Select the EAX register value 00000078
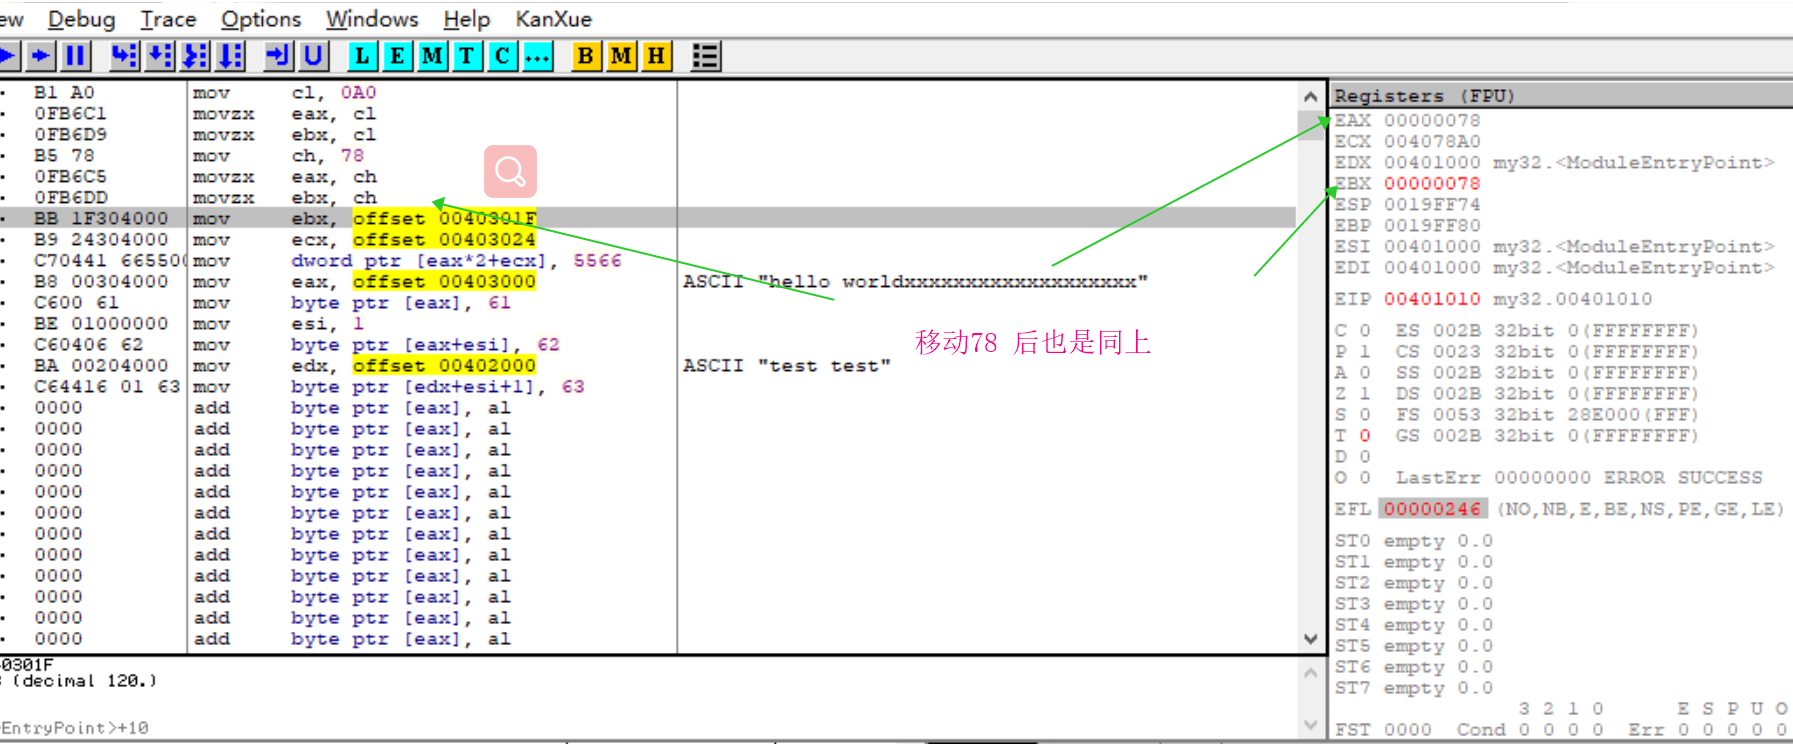 tap(1431, 120)
